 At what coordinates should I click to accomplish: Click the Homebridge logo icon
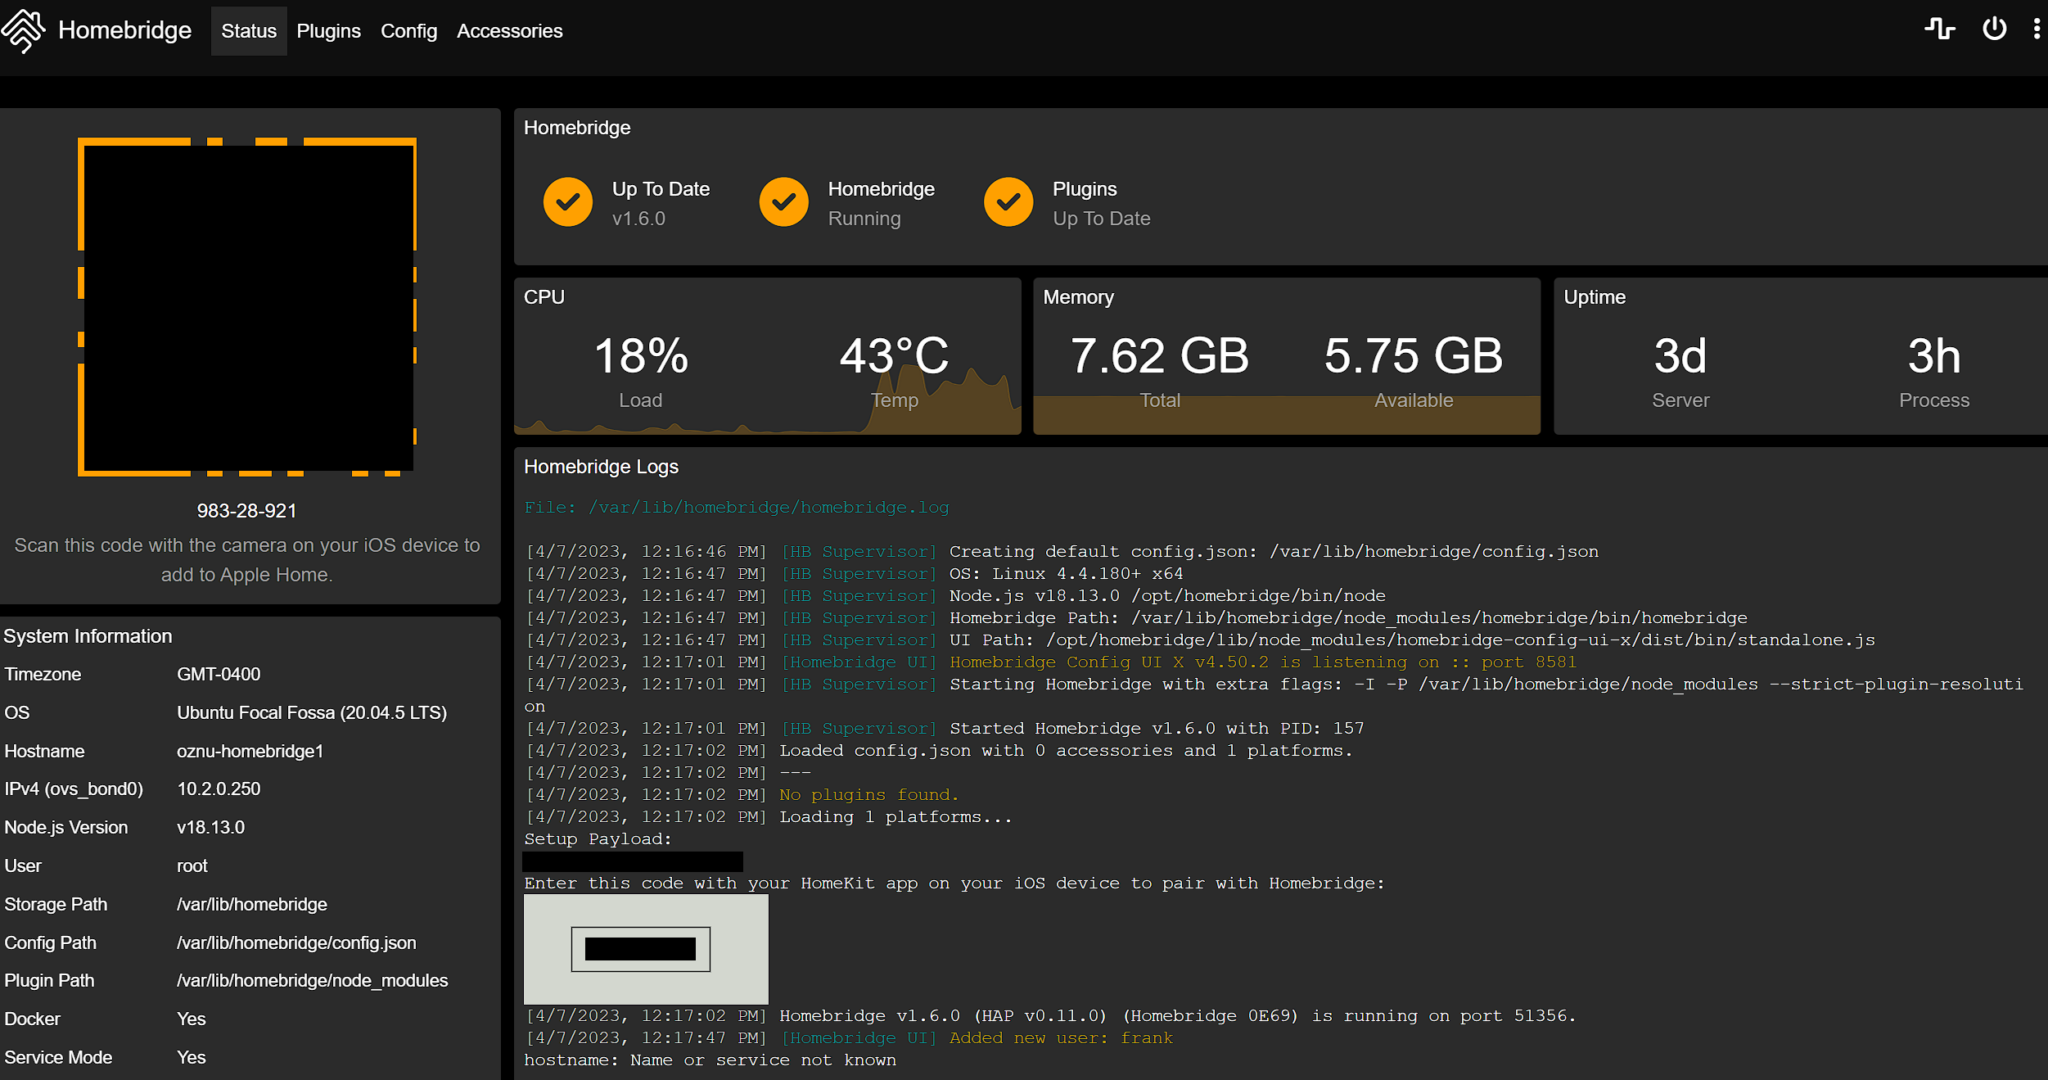23,30
